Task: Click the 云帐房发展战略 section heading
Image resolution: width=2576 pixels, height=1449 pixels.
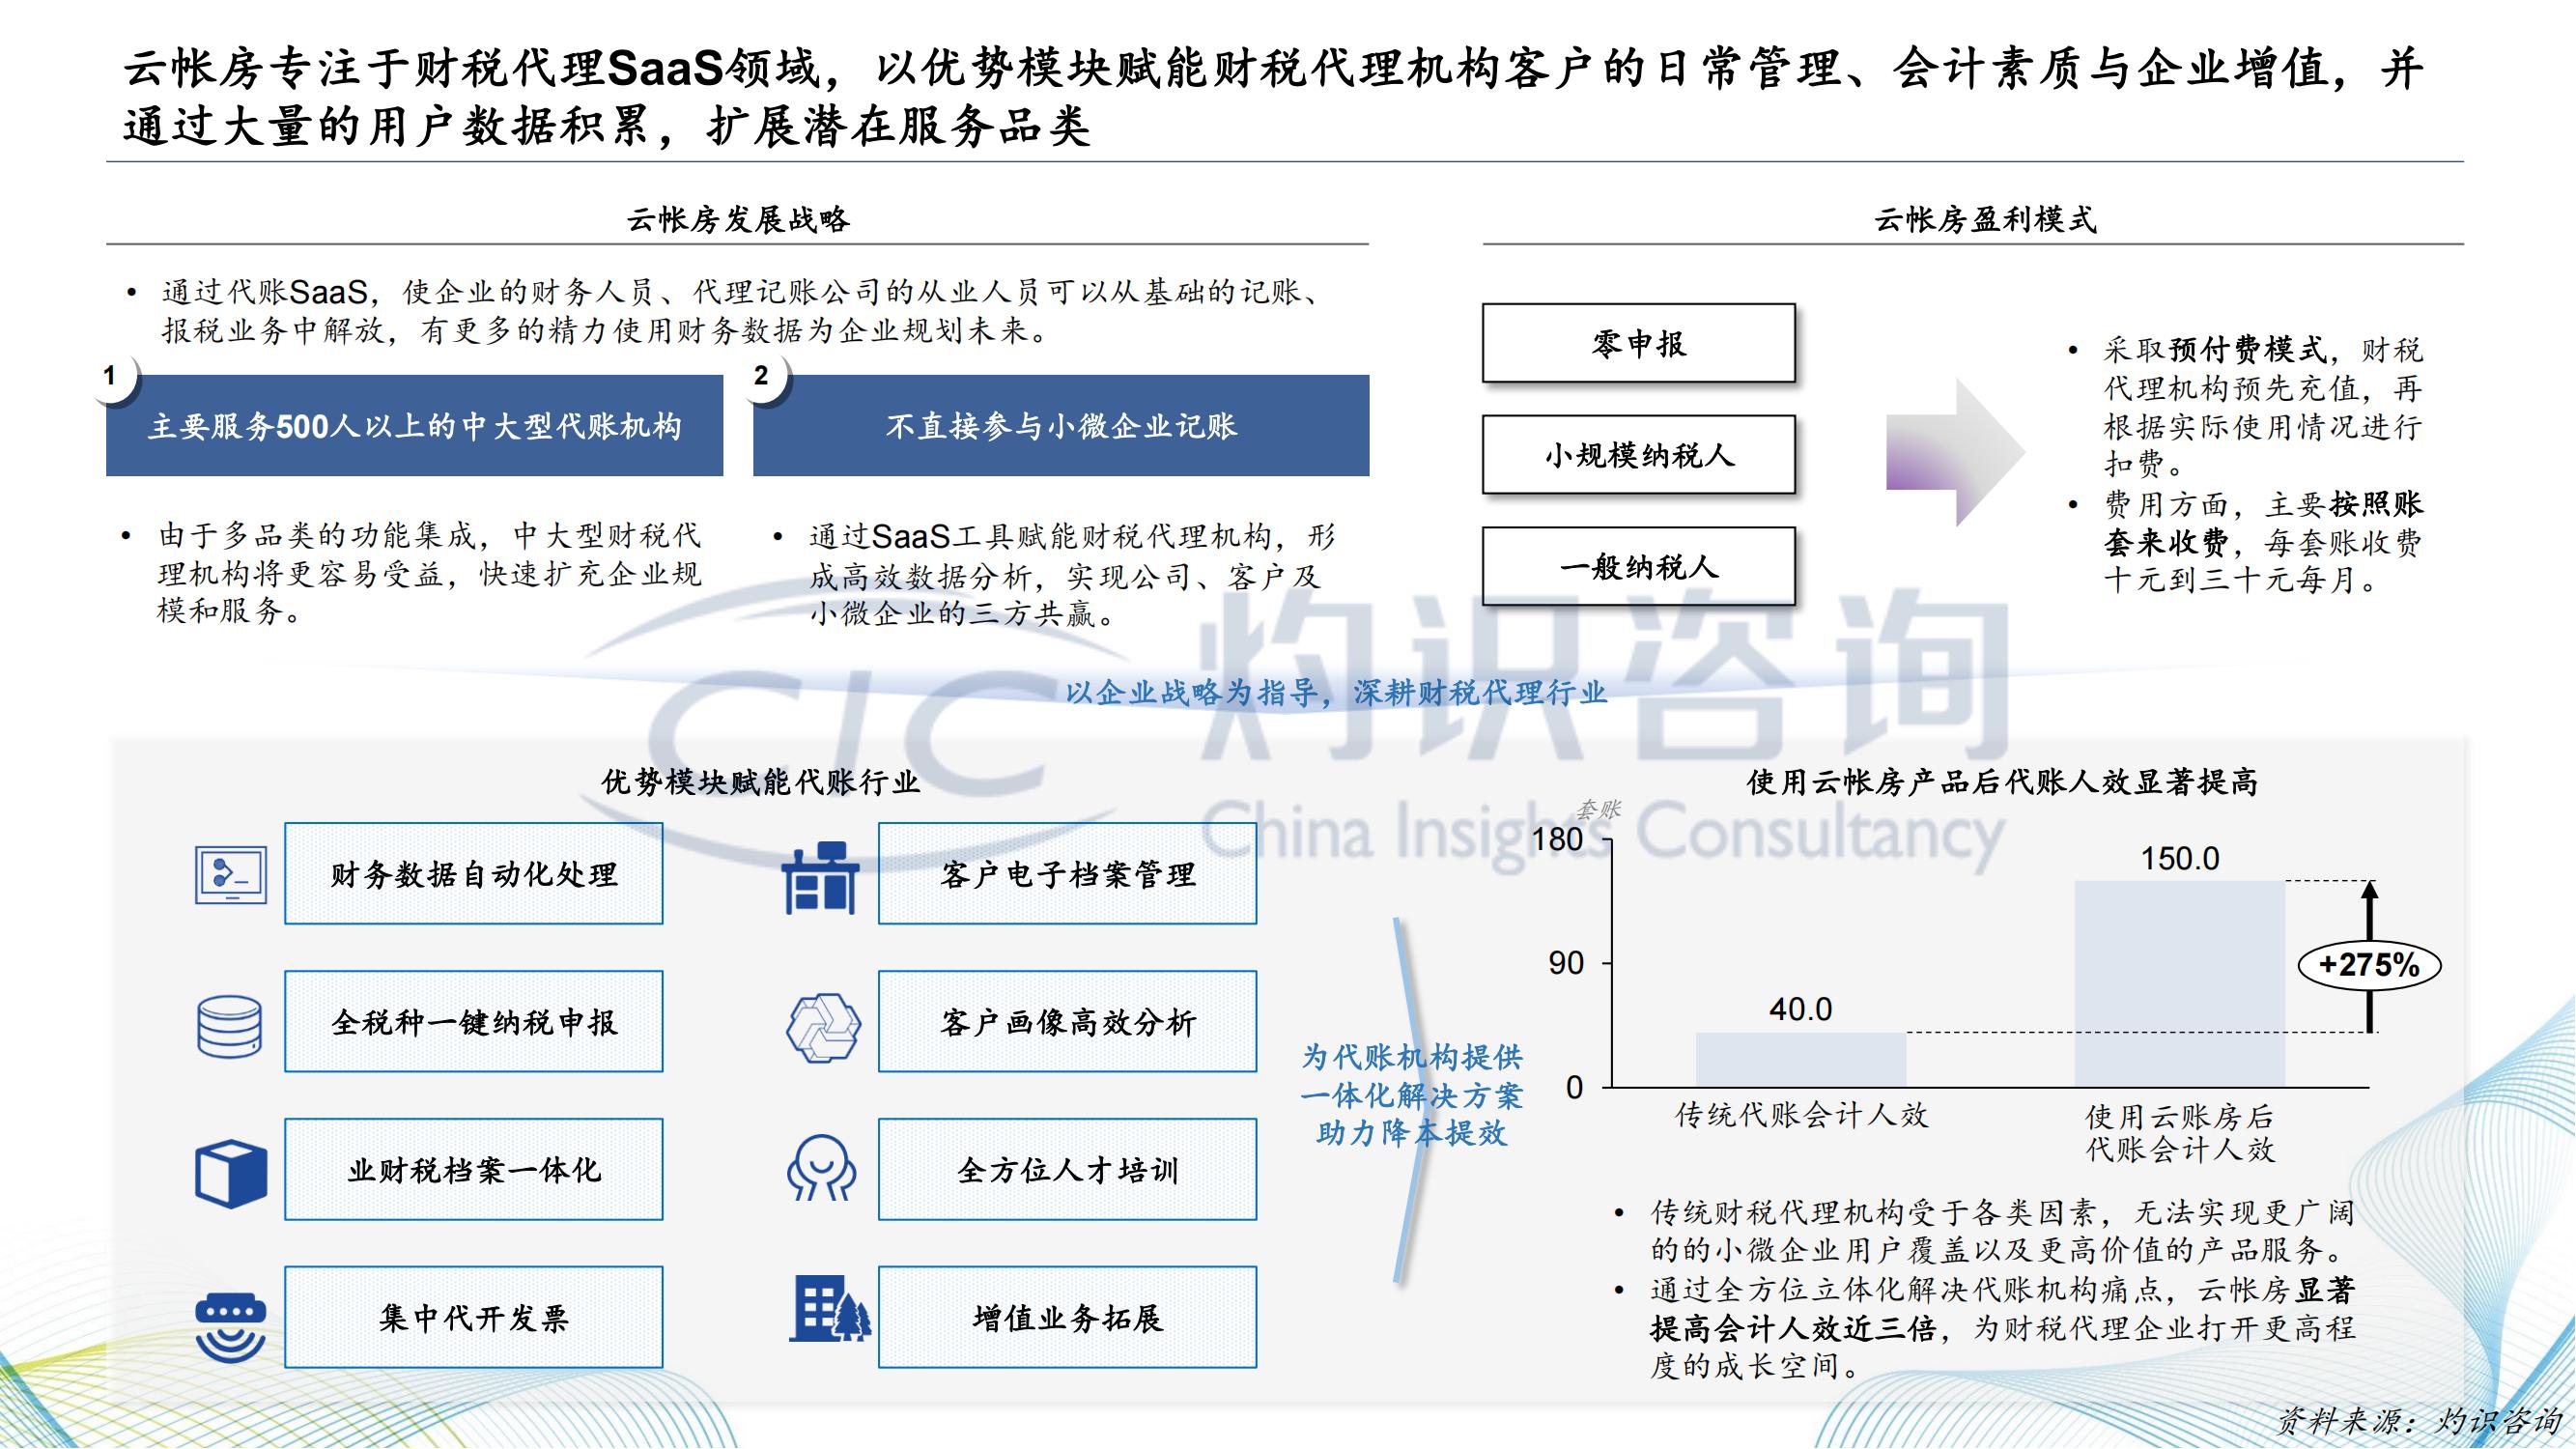Action: [x=738, y=219]
